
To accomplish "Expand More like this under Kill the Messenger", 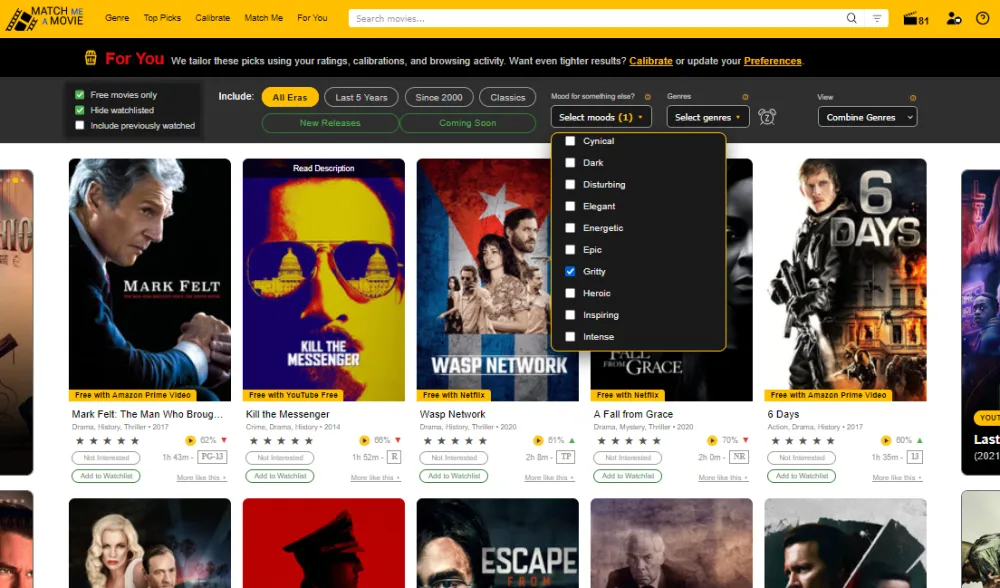I will (376, 478).
